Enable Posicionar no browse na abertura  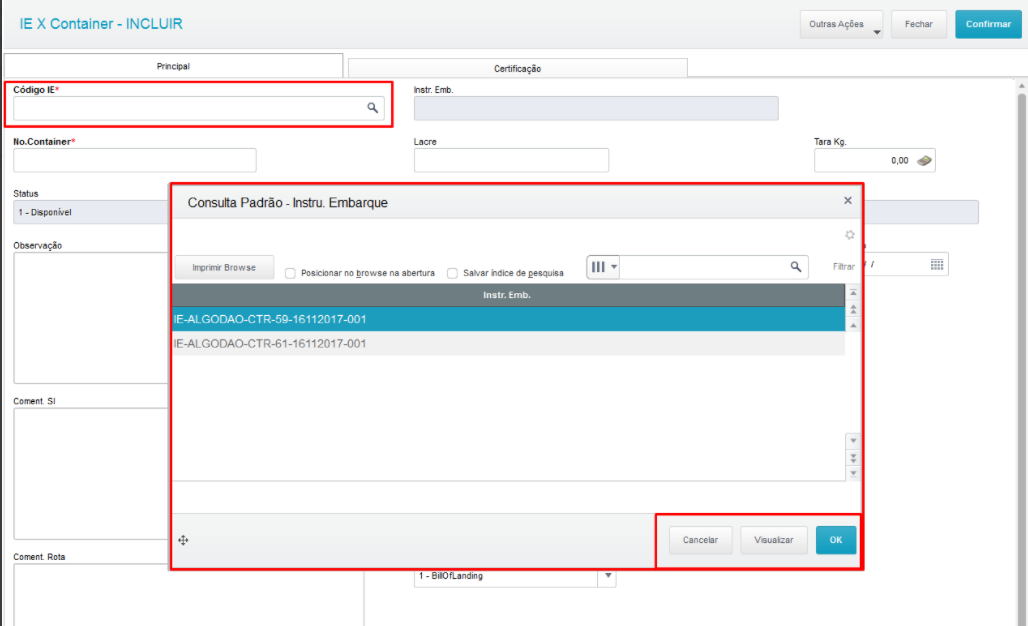tap(290, 273)
